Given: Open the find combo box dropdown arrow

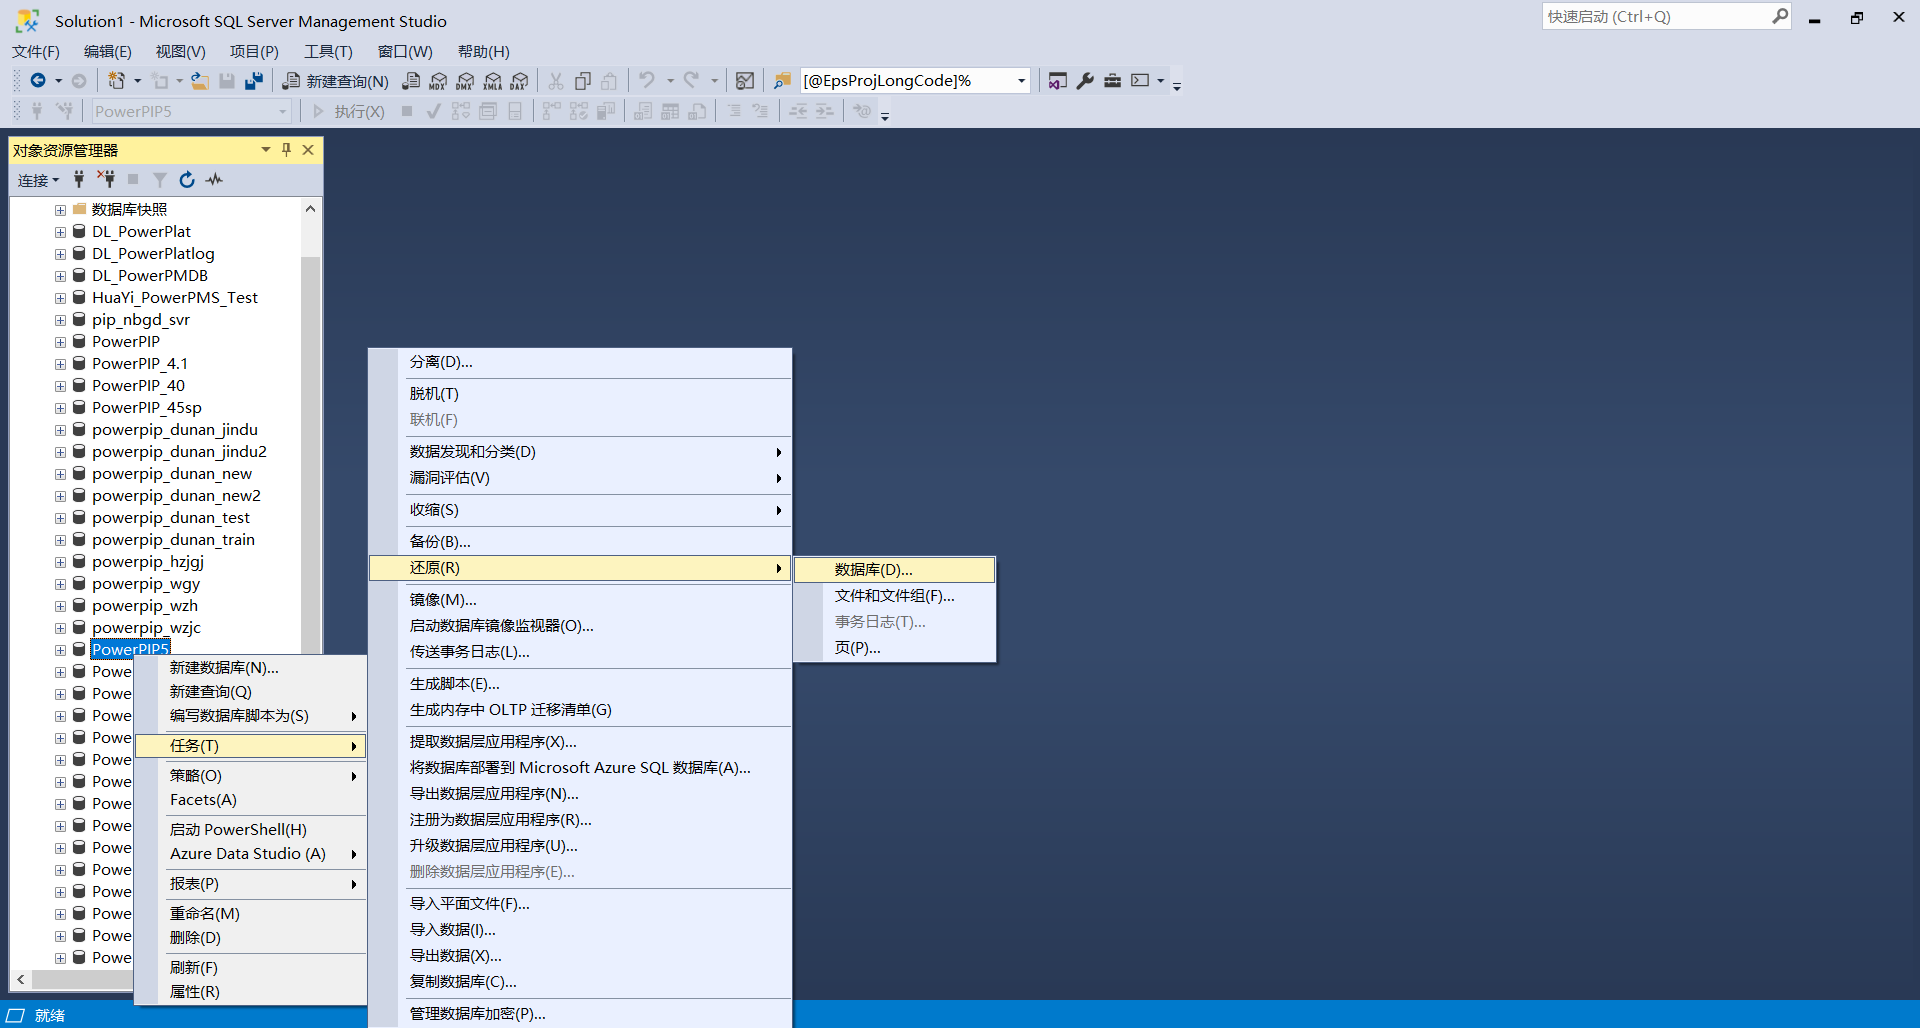Looking at the screenshot, I should (x=1021, y=81).
